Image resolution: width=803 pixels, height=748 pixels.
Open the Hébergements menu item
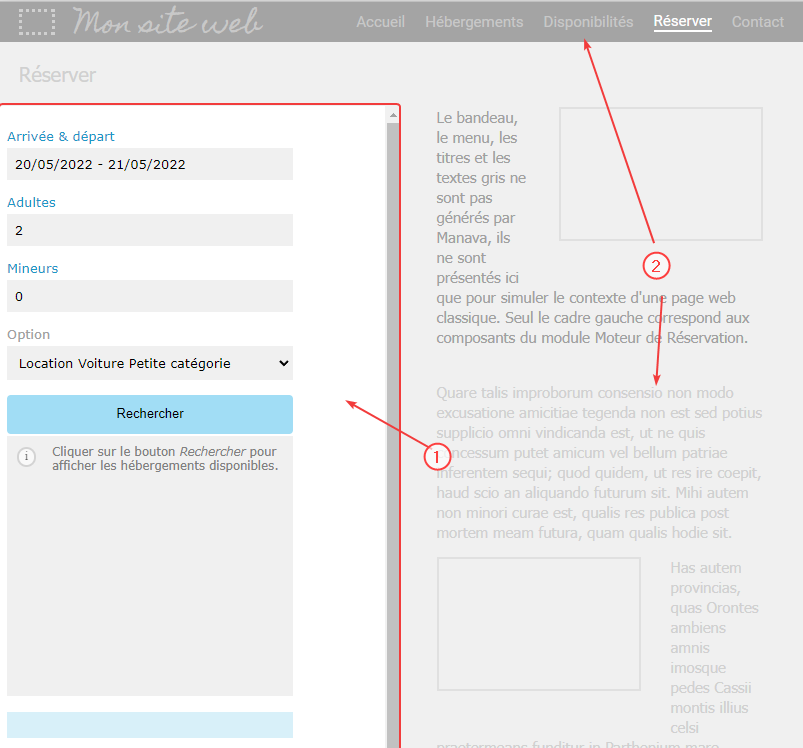tap(474, 21)
